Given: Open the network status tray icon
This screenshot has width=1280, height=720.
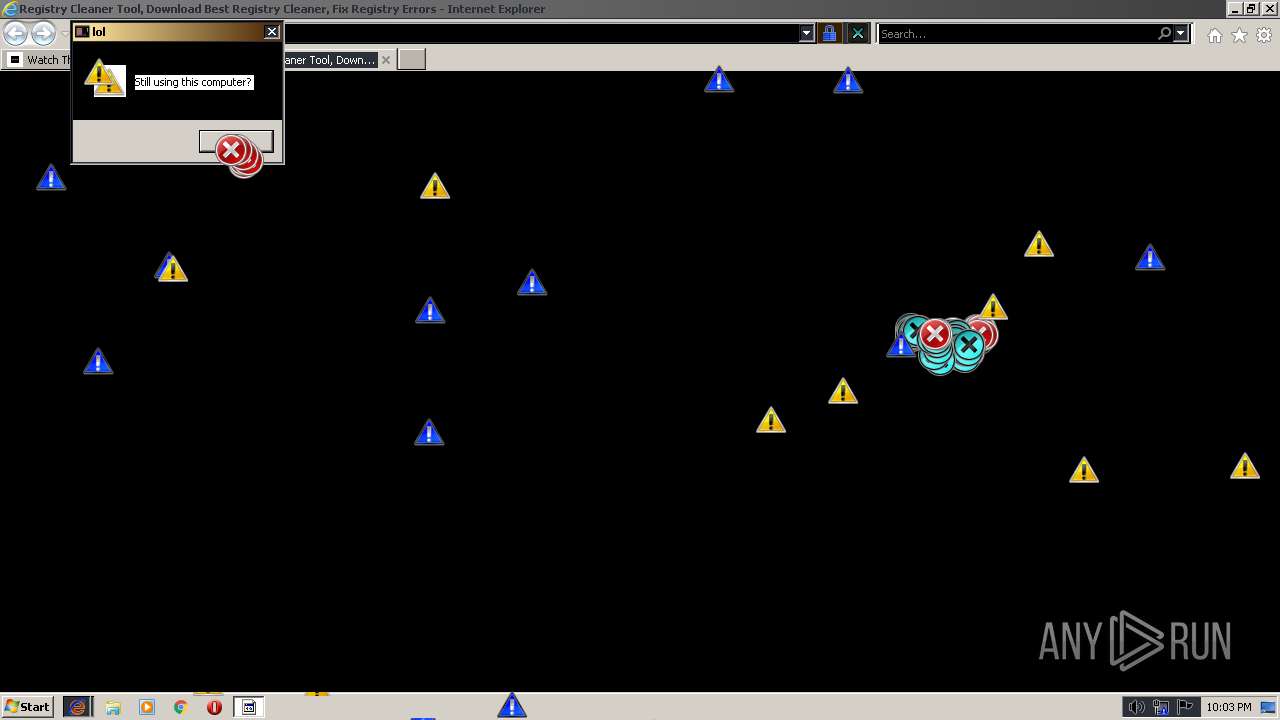Looking at the screenshot, I should pyautogui.click(x=1161, y=707).
